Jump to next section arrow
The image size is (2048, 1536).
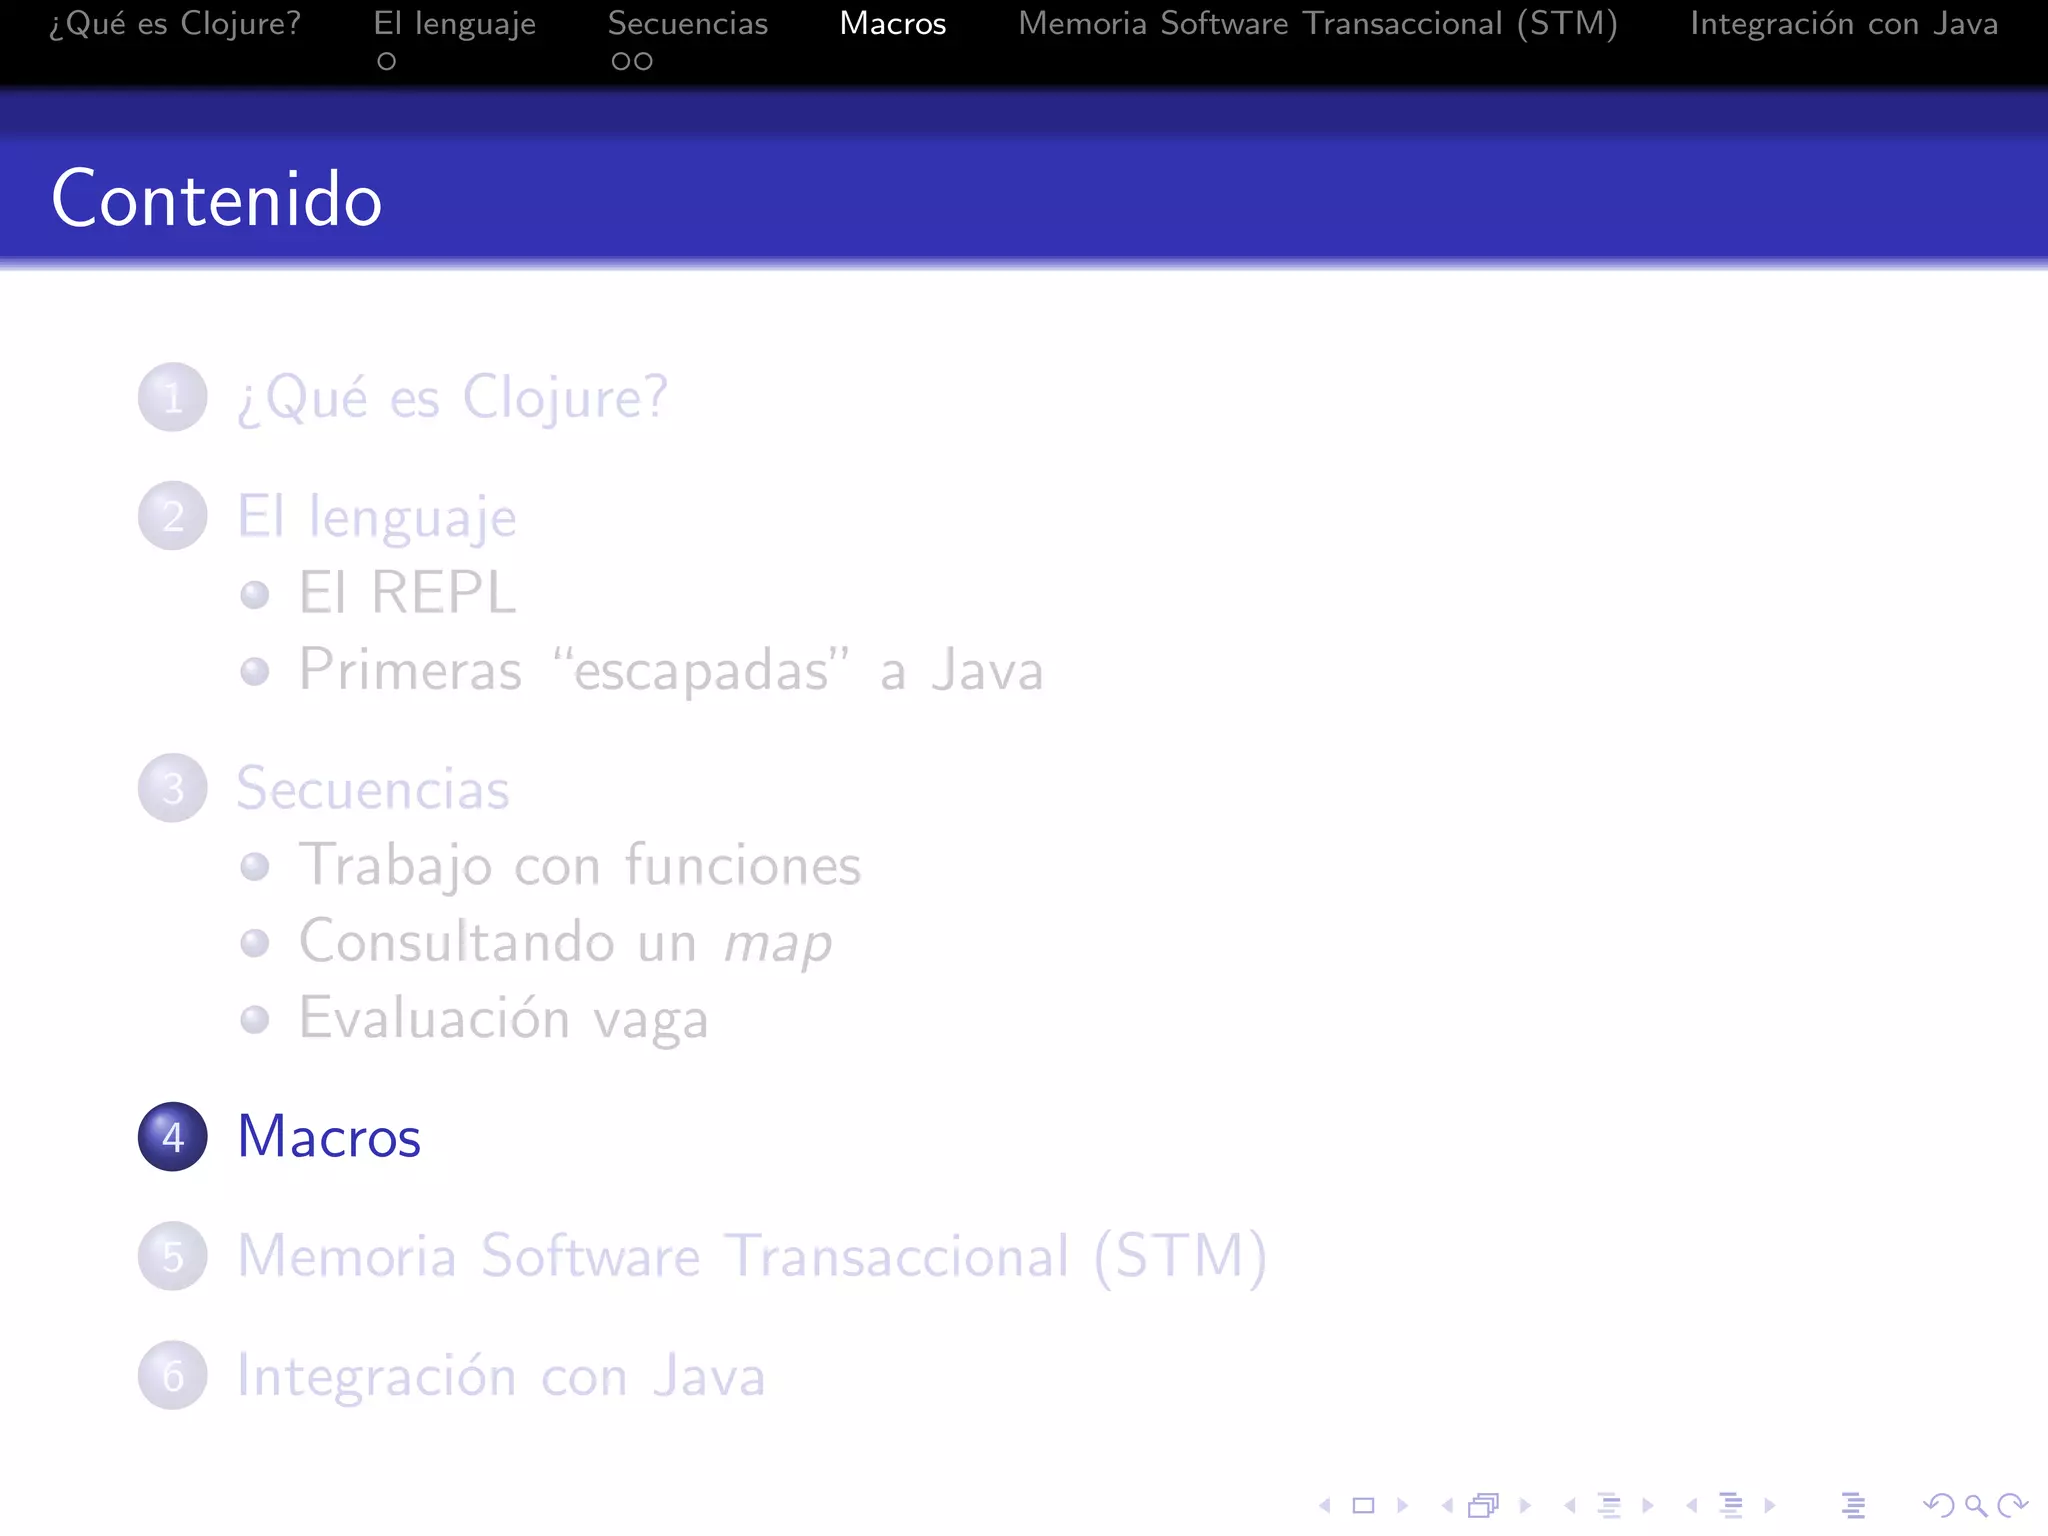[1770, 1505]
